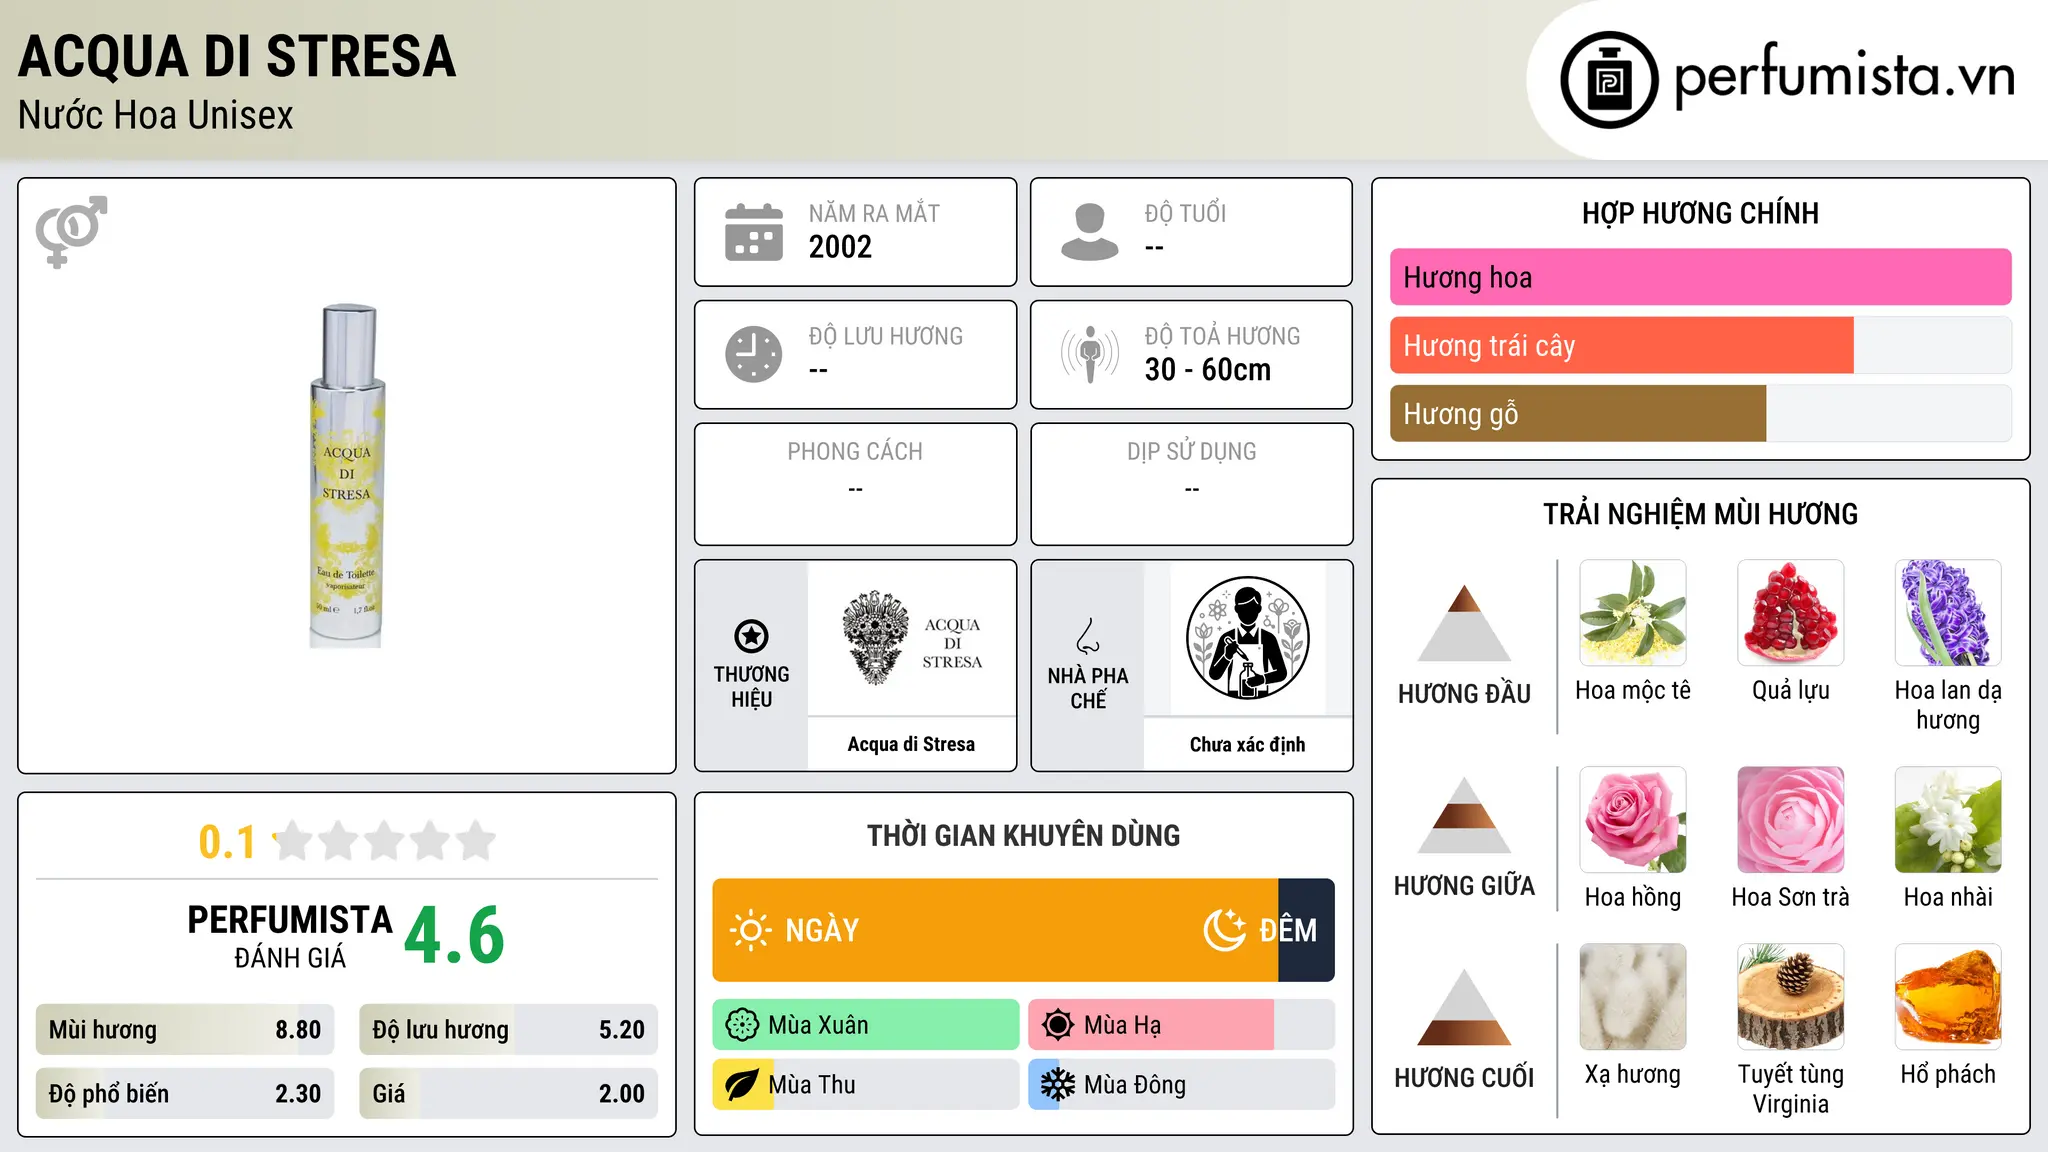
Task: Click the top notes pyramid icon Hương đầu
Action: (1464, 623)
